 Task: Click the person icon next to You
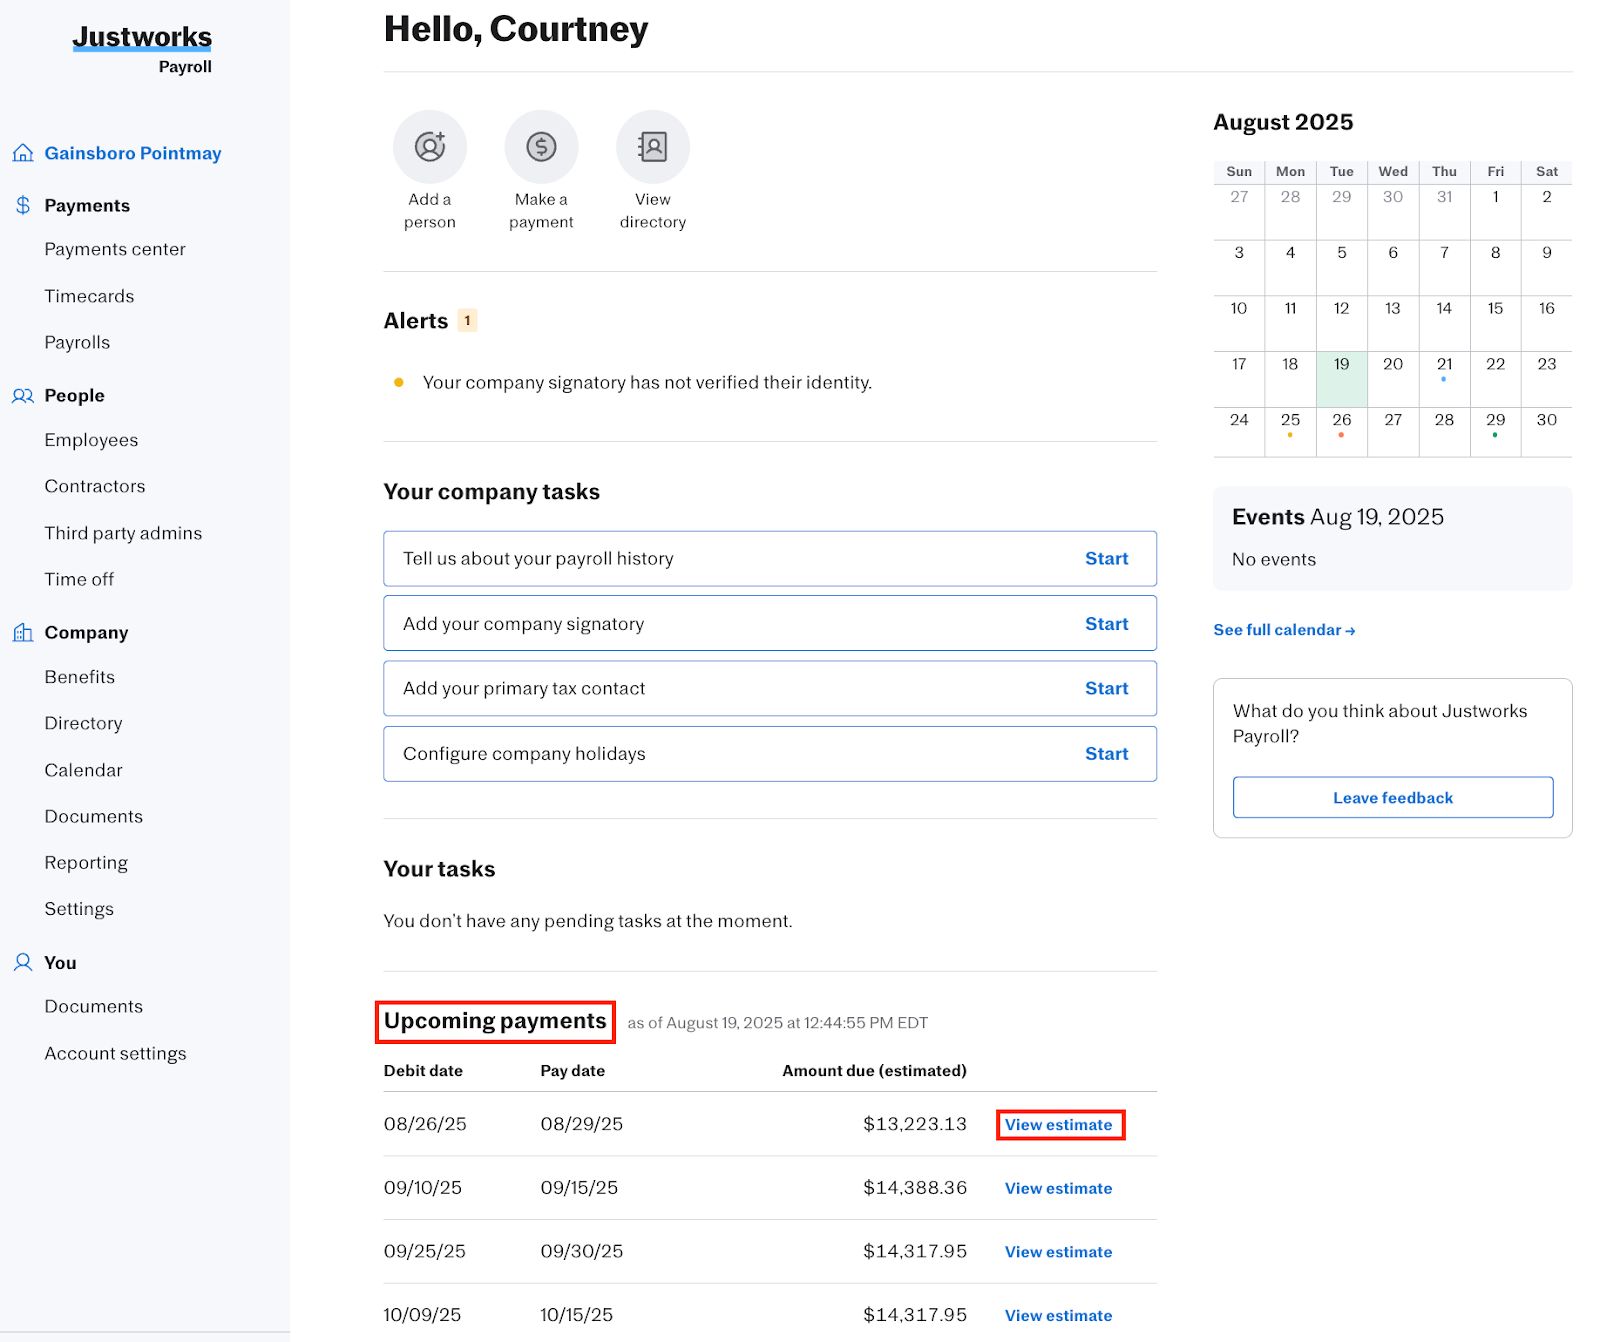coord(21,962)
